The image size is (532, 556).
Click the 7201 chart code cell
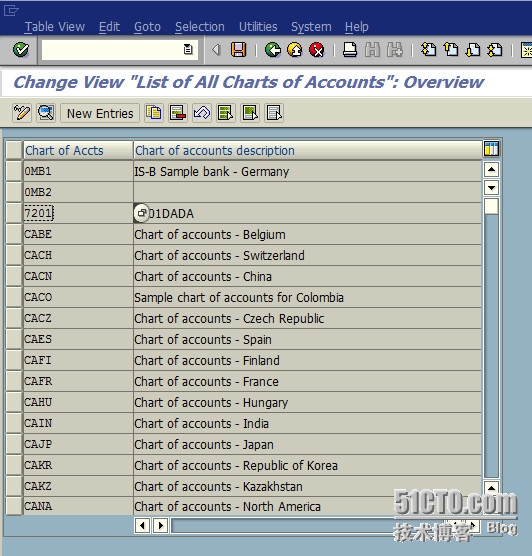click(78, 213)
